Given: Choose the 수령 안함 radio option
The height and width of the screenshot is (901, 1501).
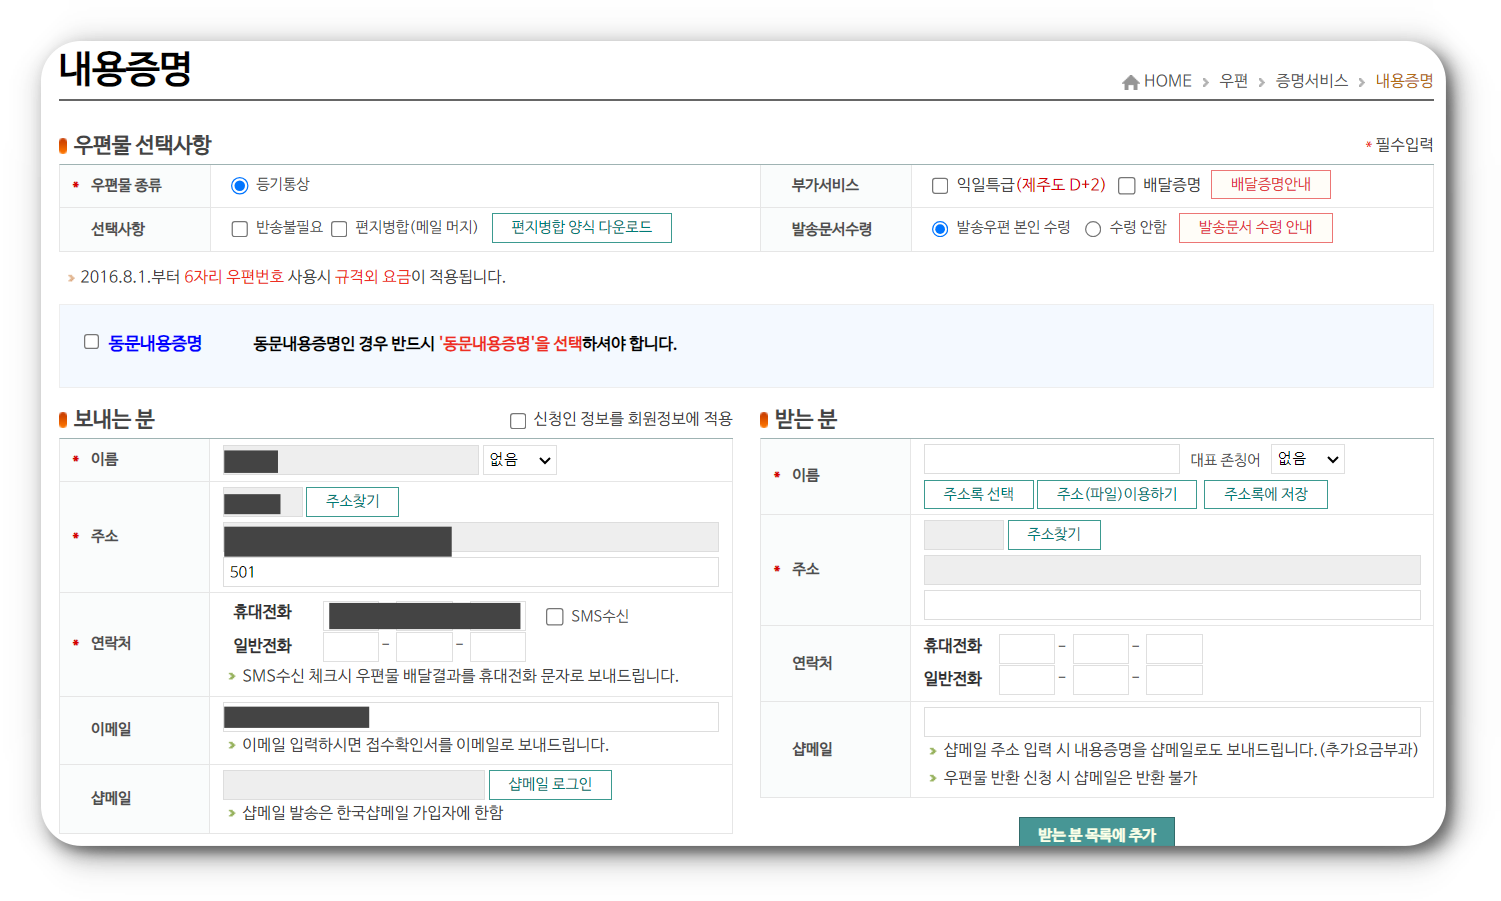Looking at the screenshot, I should click(x=1092, y=228).
